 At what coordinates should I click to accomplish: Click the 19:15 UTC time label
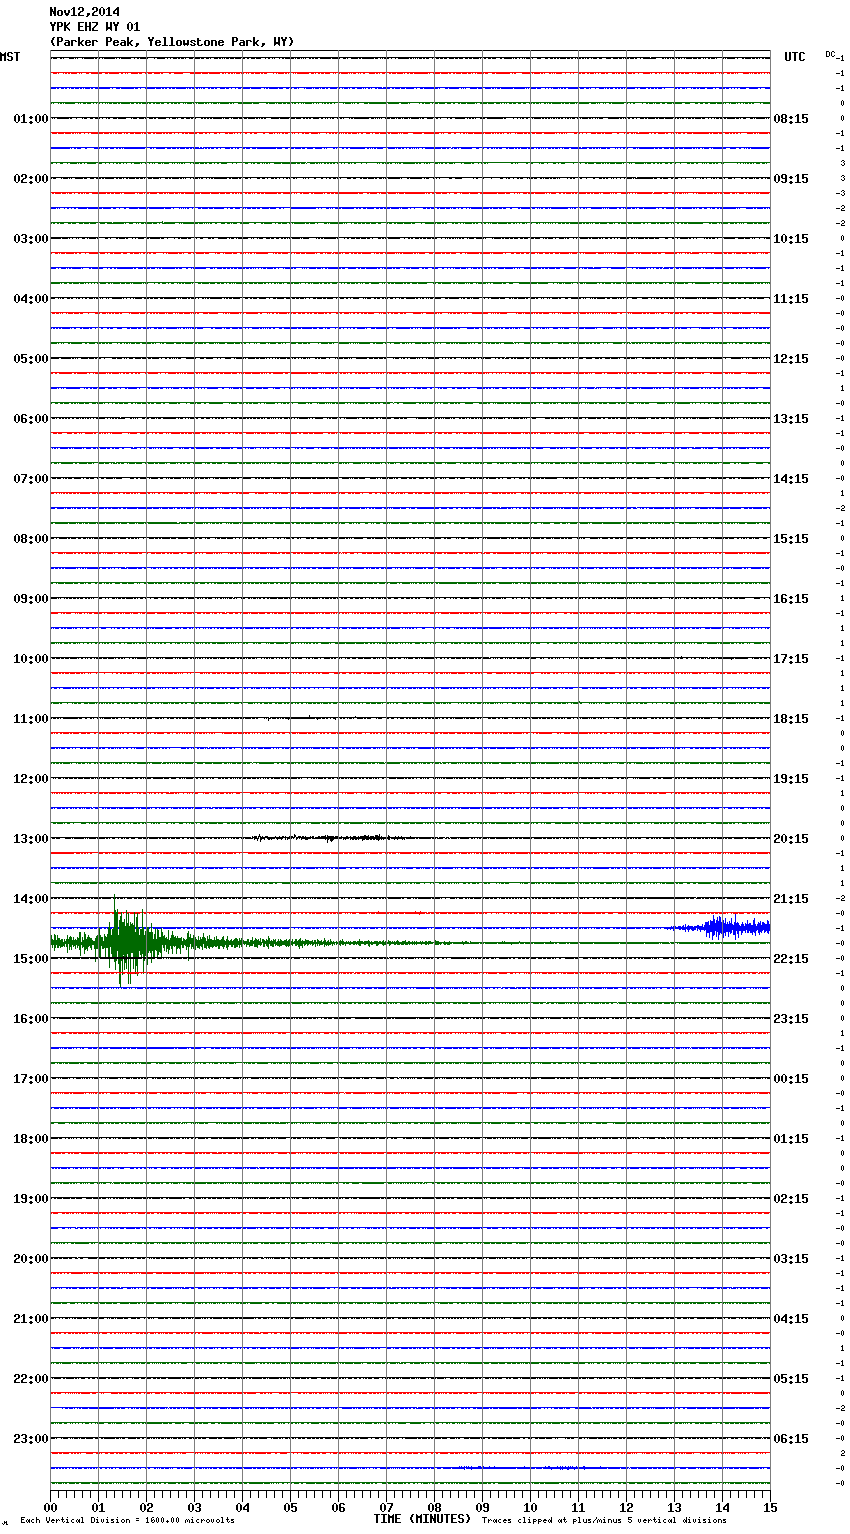(x=791, y=779)
